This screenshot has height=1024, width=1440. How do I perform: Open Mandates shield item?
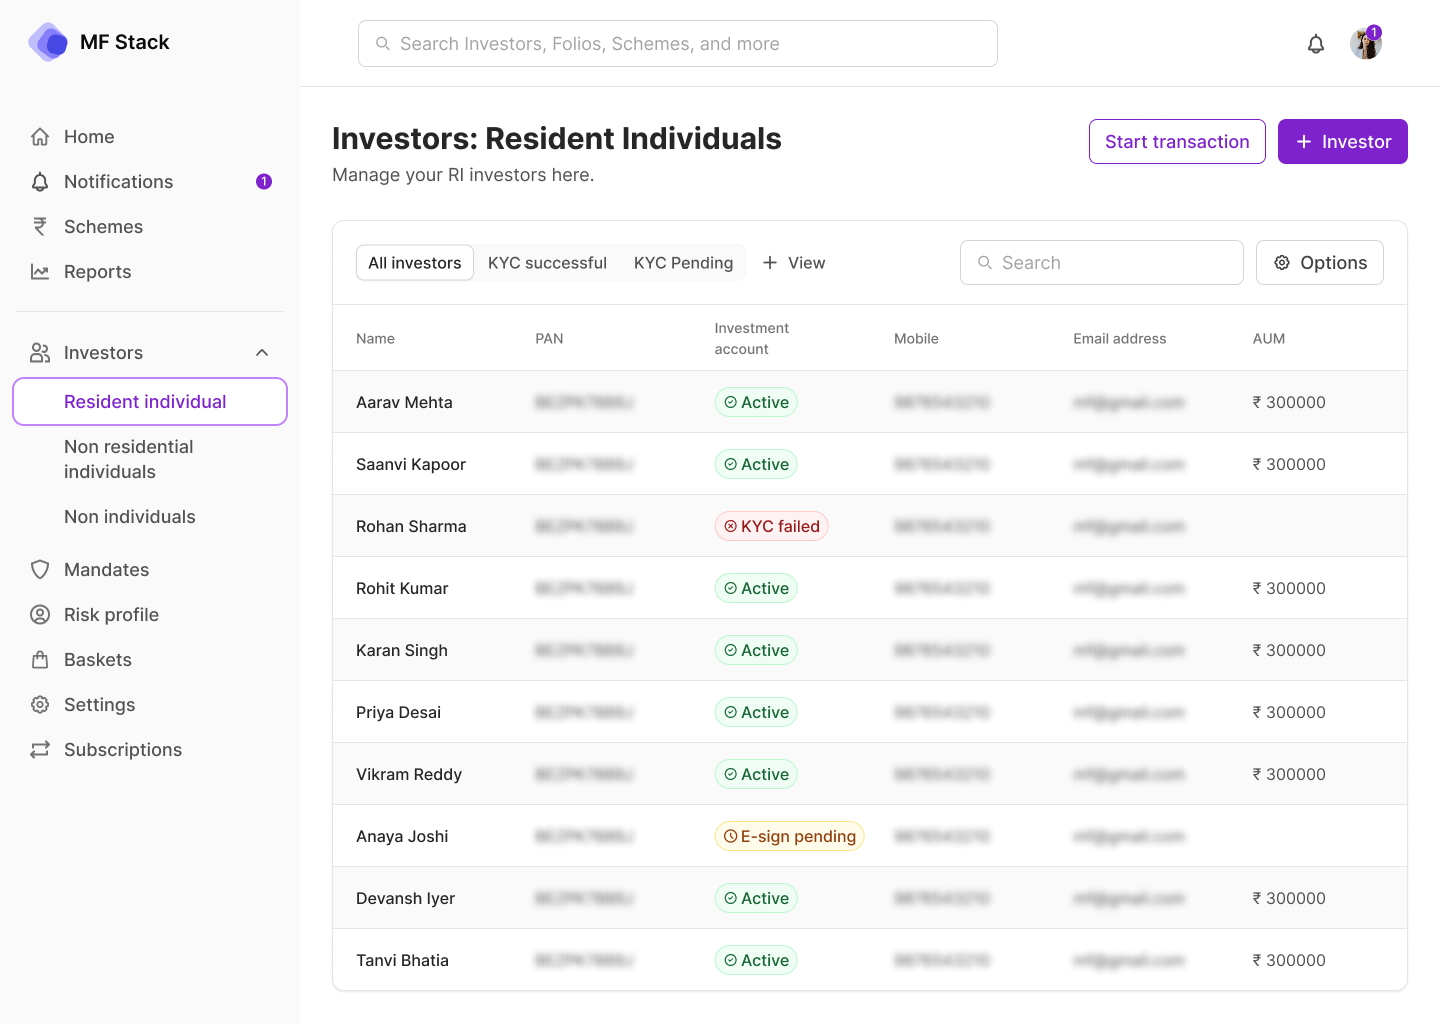[106, 570]
